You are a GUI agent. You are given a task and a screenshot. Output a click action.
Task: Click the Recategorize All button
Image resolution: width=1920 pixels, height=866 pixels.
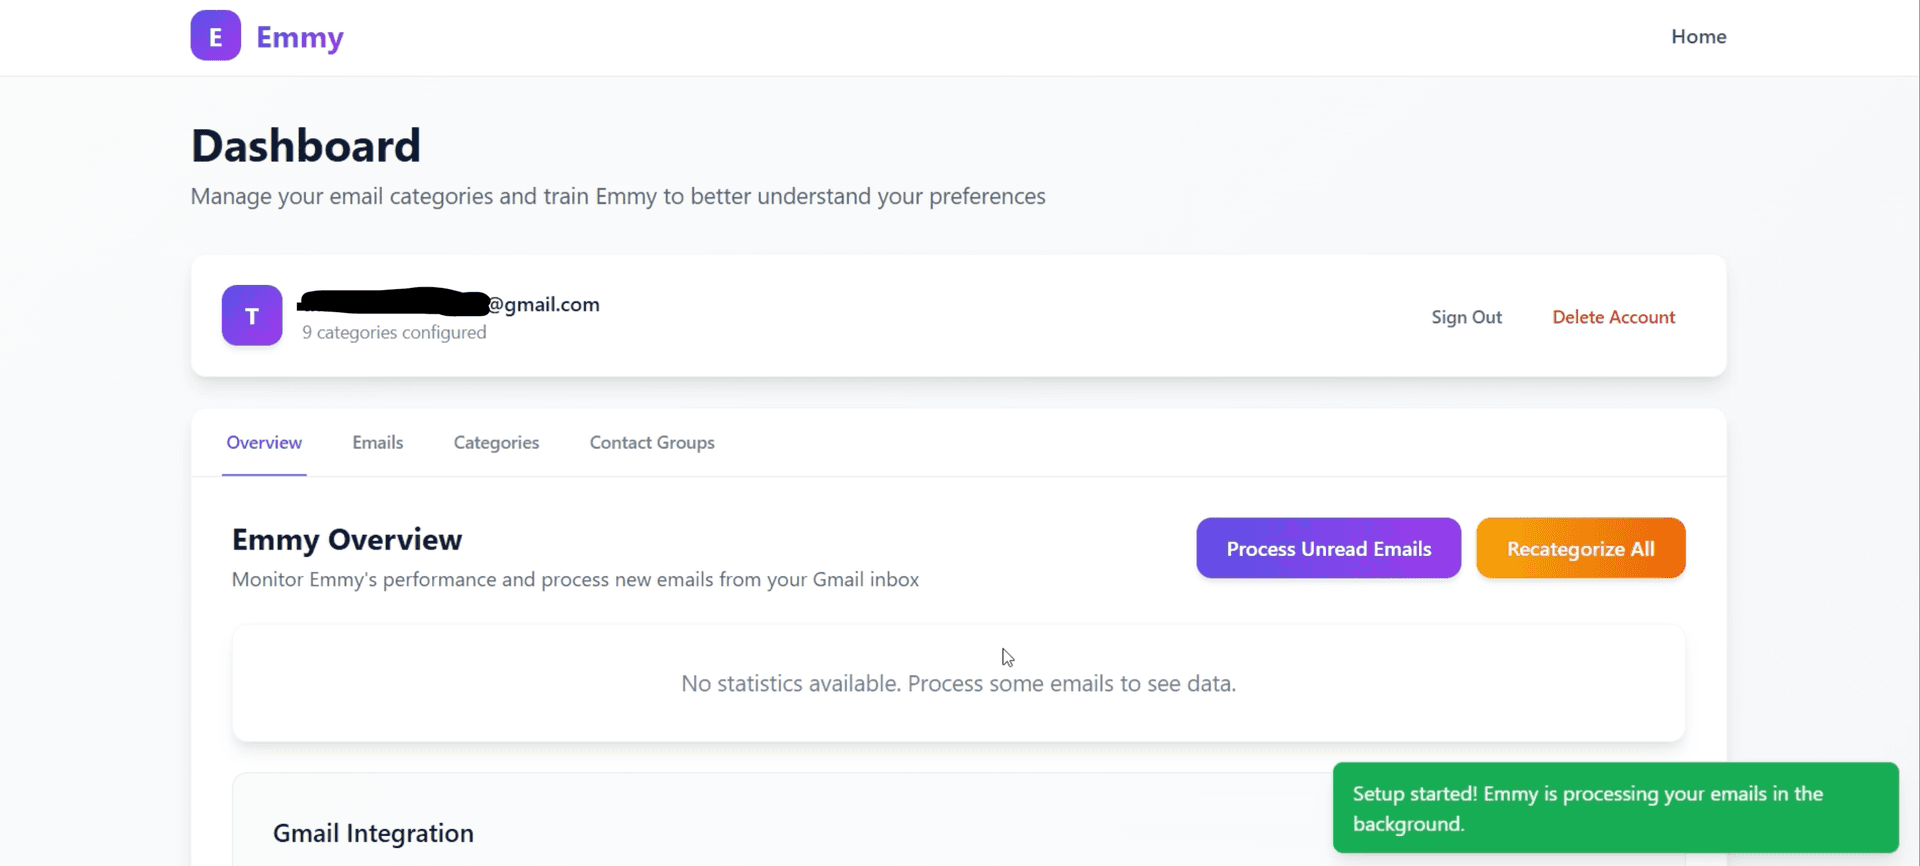click(x=1580, y=548)
